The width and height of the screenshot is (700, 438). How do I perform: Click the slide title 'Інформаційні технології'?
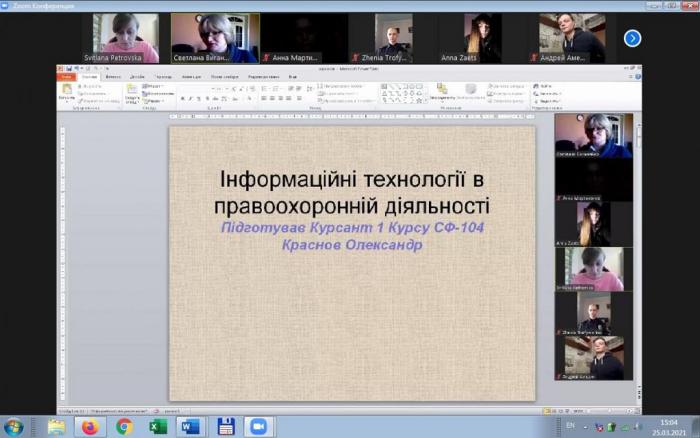point(351,180)
